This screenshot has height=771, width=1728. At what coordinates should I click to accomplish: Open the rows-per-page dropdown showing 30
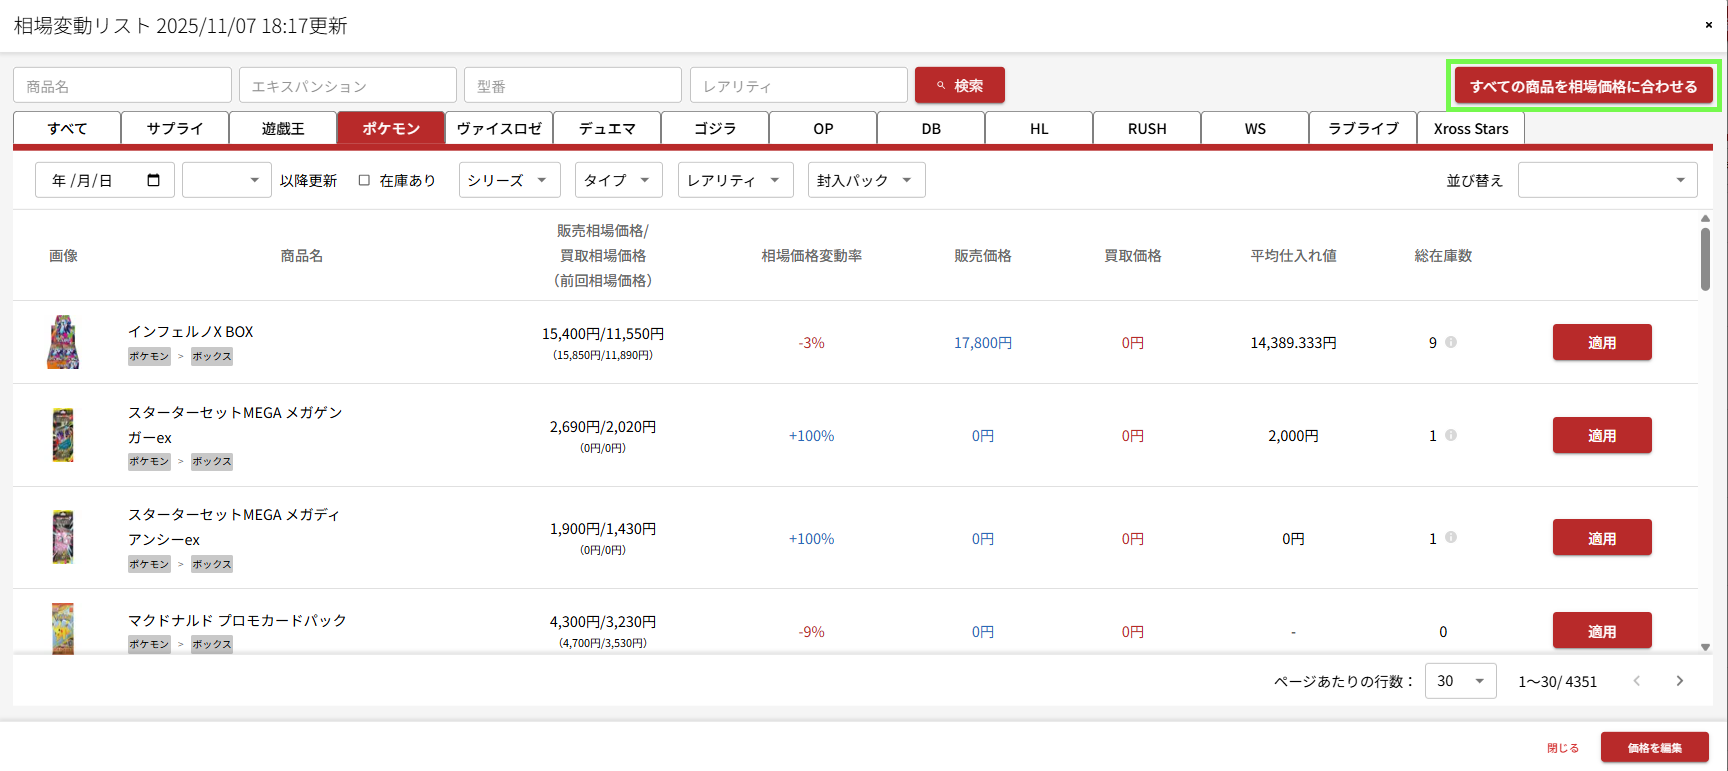(x=1460, y=681)
